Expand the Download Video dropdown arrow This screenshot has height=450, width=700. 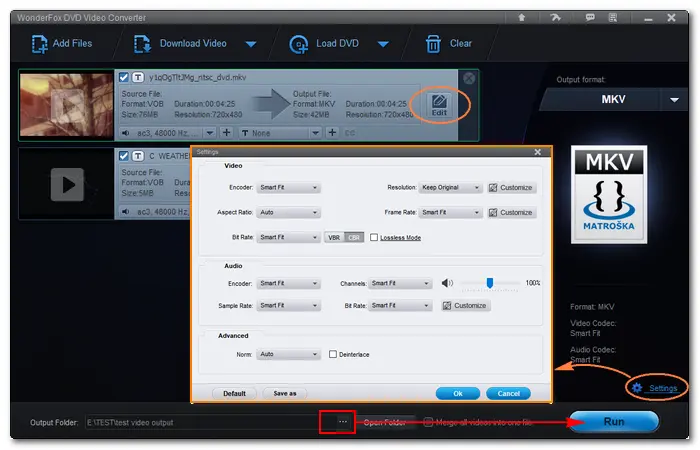pyautogui.click(x=251, y=44)
